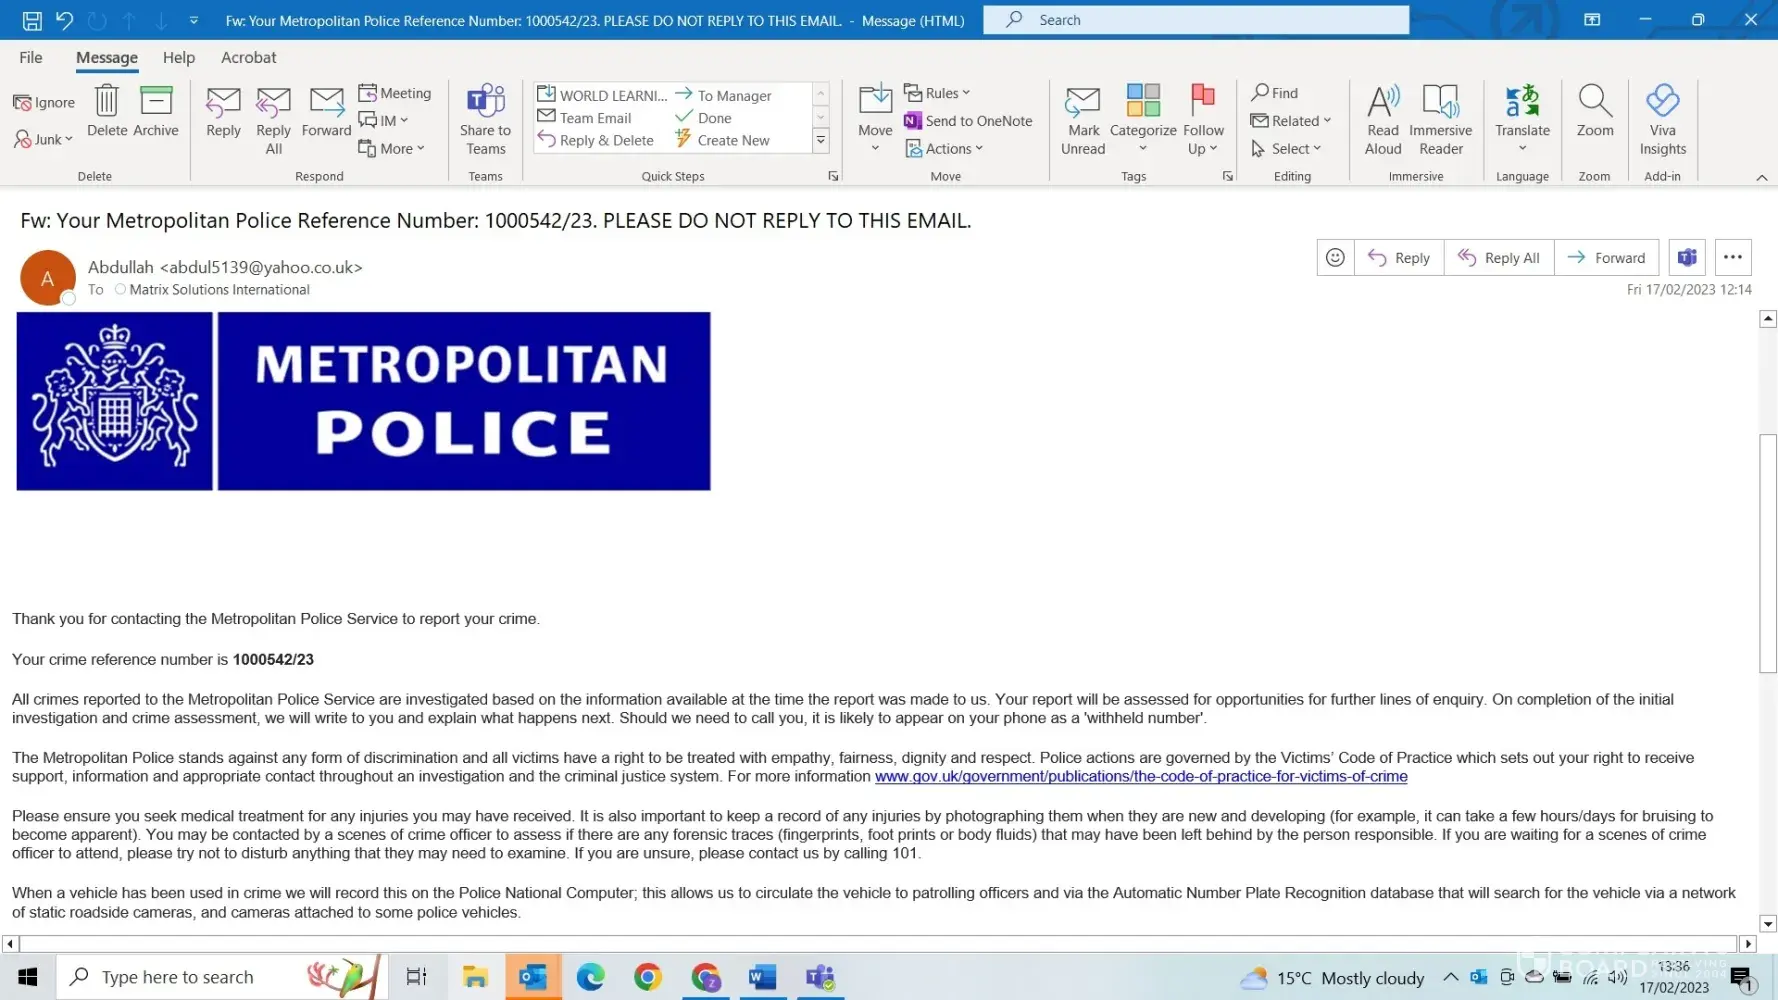This screenshot has width=1778, height=1000.
Task: Click the Zoom magnifier in the ribbon
Action: point(1595,111)
